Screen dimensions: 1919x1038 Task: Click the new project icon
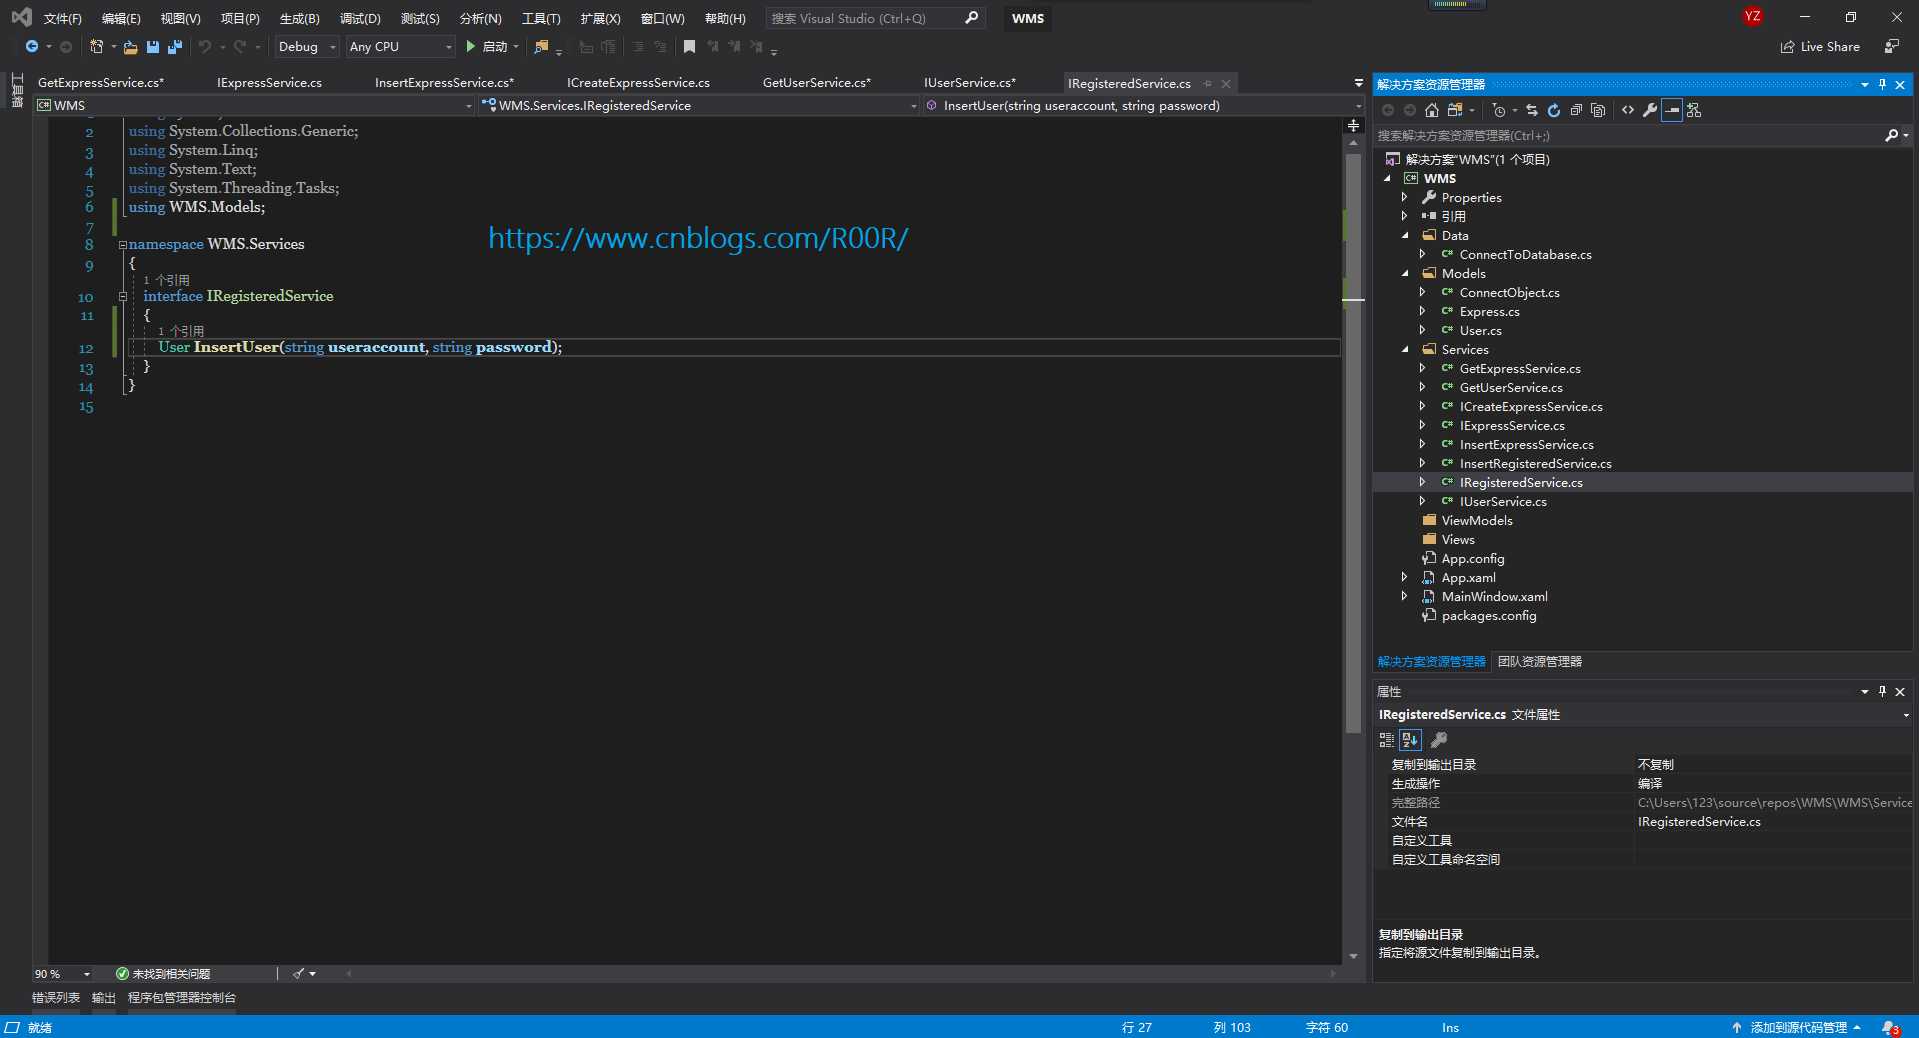tap(96, 46)
